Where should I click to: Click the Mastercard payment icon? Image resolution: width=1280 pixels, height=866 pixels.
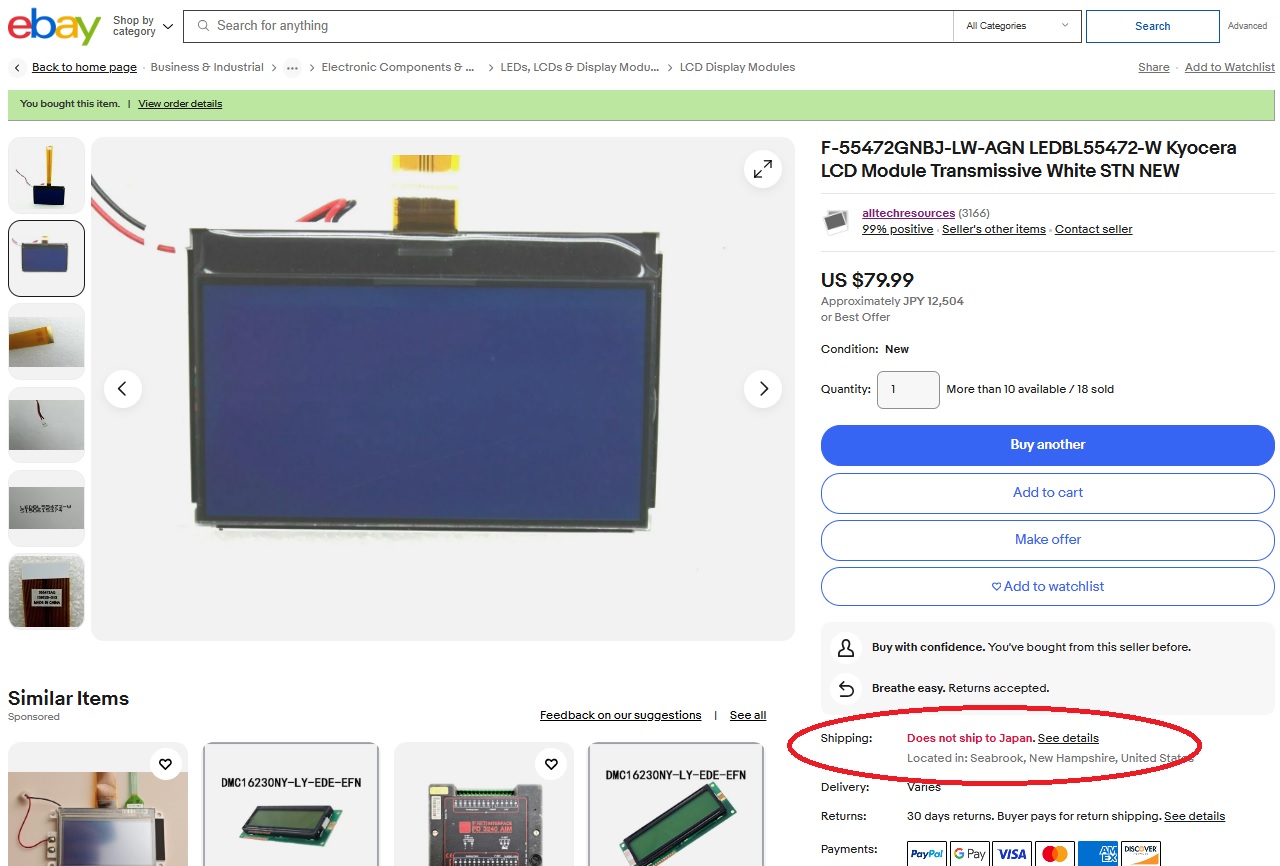coord(1055,853)
